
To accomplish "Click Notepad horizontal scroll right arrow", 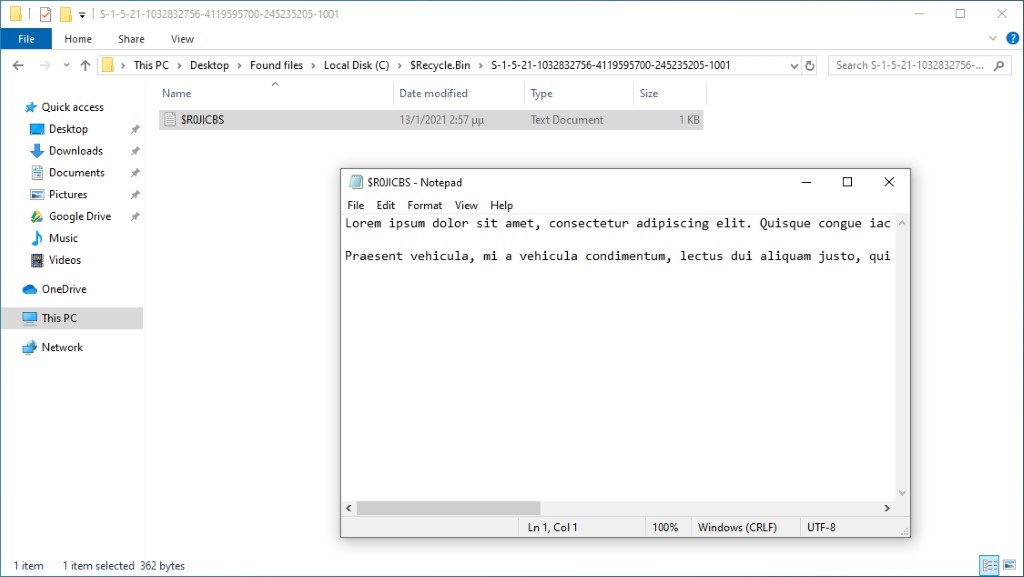I will [887, 508].
